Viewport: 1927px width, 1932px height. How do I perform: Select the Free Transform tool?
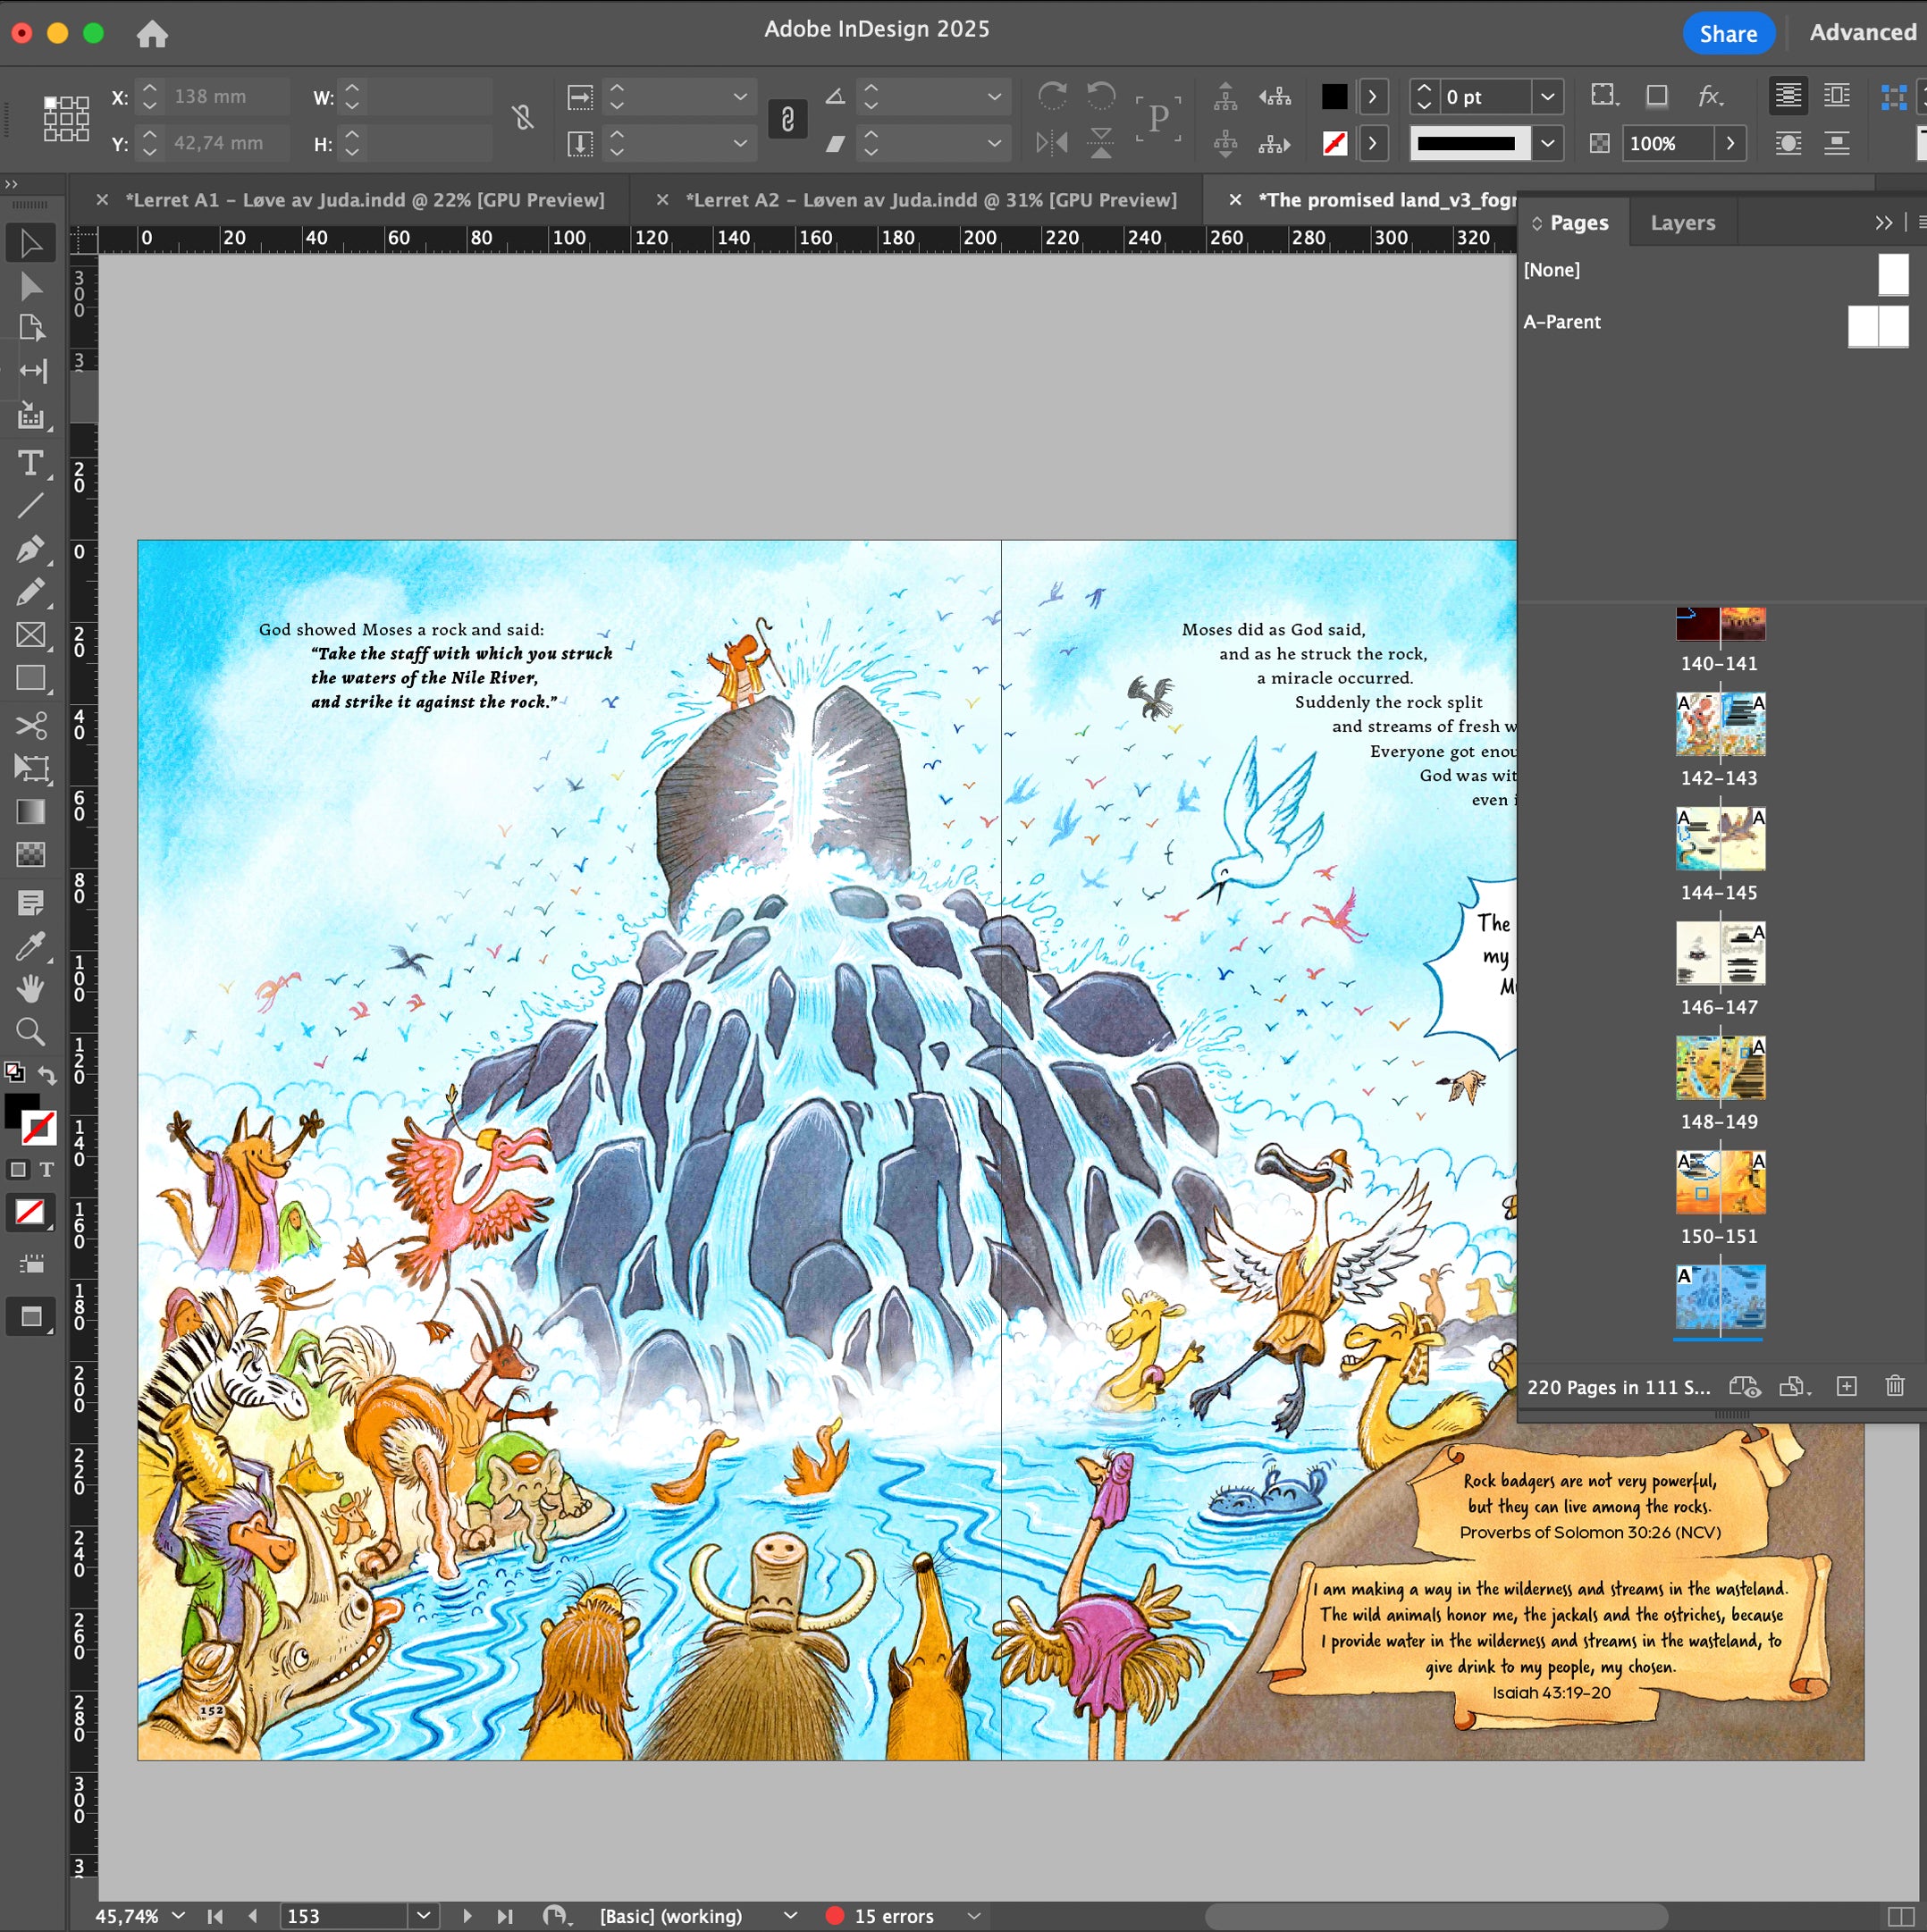point(31,768)
